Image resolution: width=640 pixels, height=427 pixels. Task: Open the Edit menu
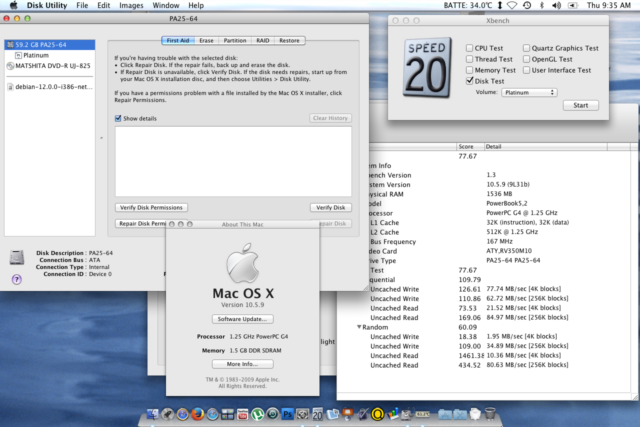coord(104,5)
